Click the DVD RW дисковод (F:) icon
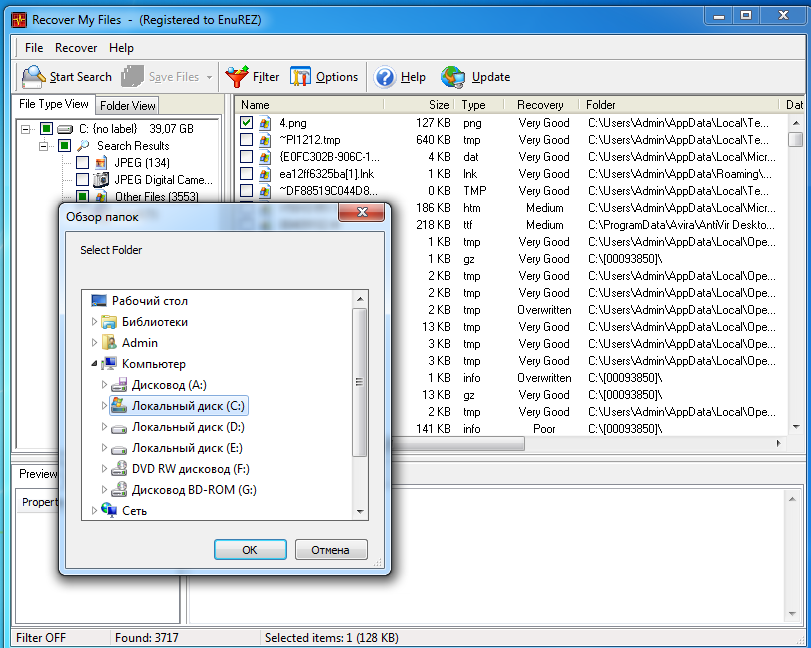The image size is (811, 648). 119,468
